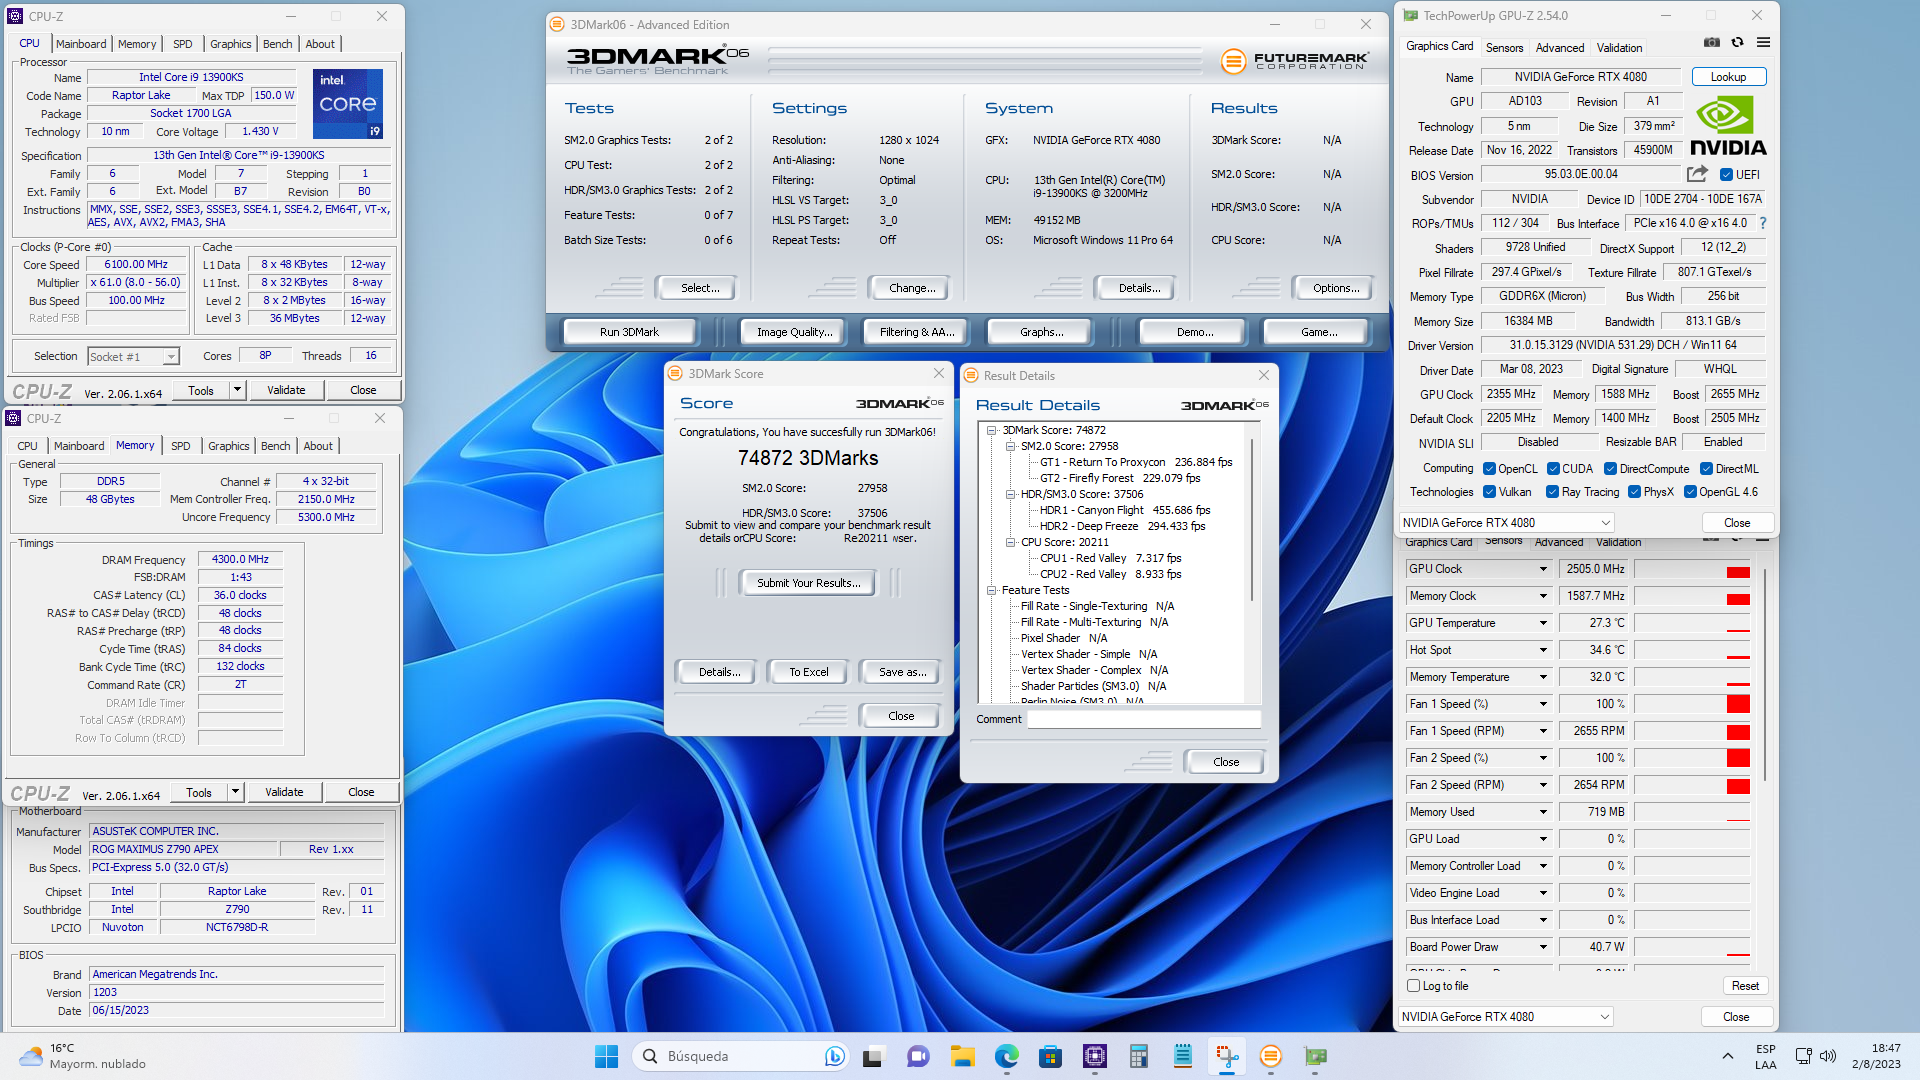Open the Hot Spot sensor dropdown
The image size is (1920, 1080).
1543,649
